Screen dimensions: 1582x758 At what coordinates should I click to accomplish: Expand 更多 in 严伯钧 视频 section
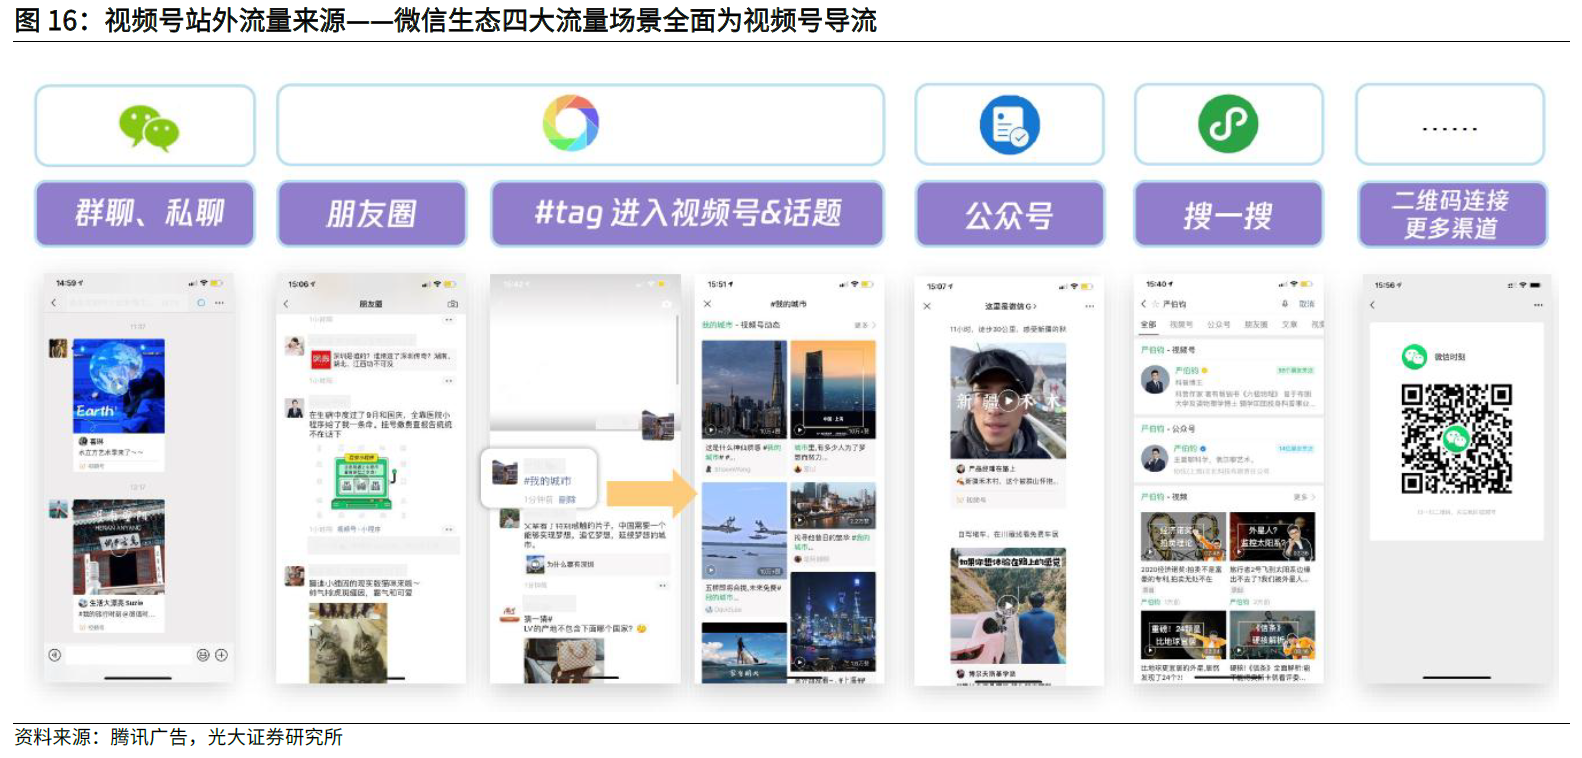click(1304, 497)
